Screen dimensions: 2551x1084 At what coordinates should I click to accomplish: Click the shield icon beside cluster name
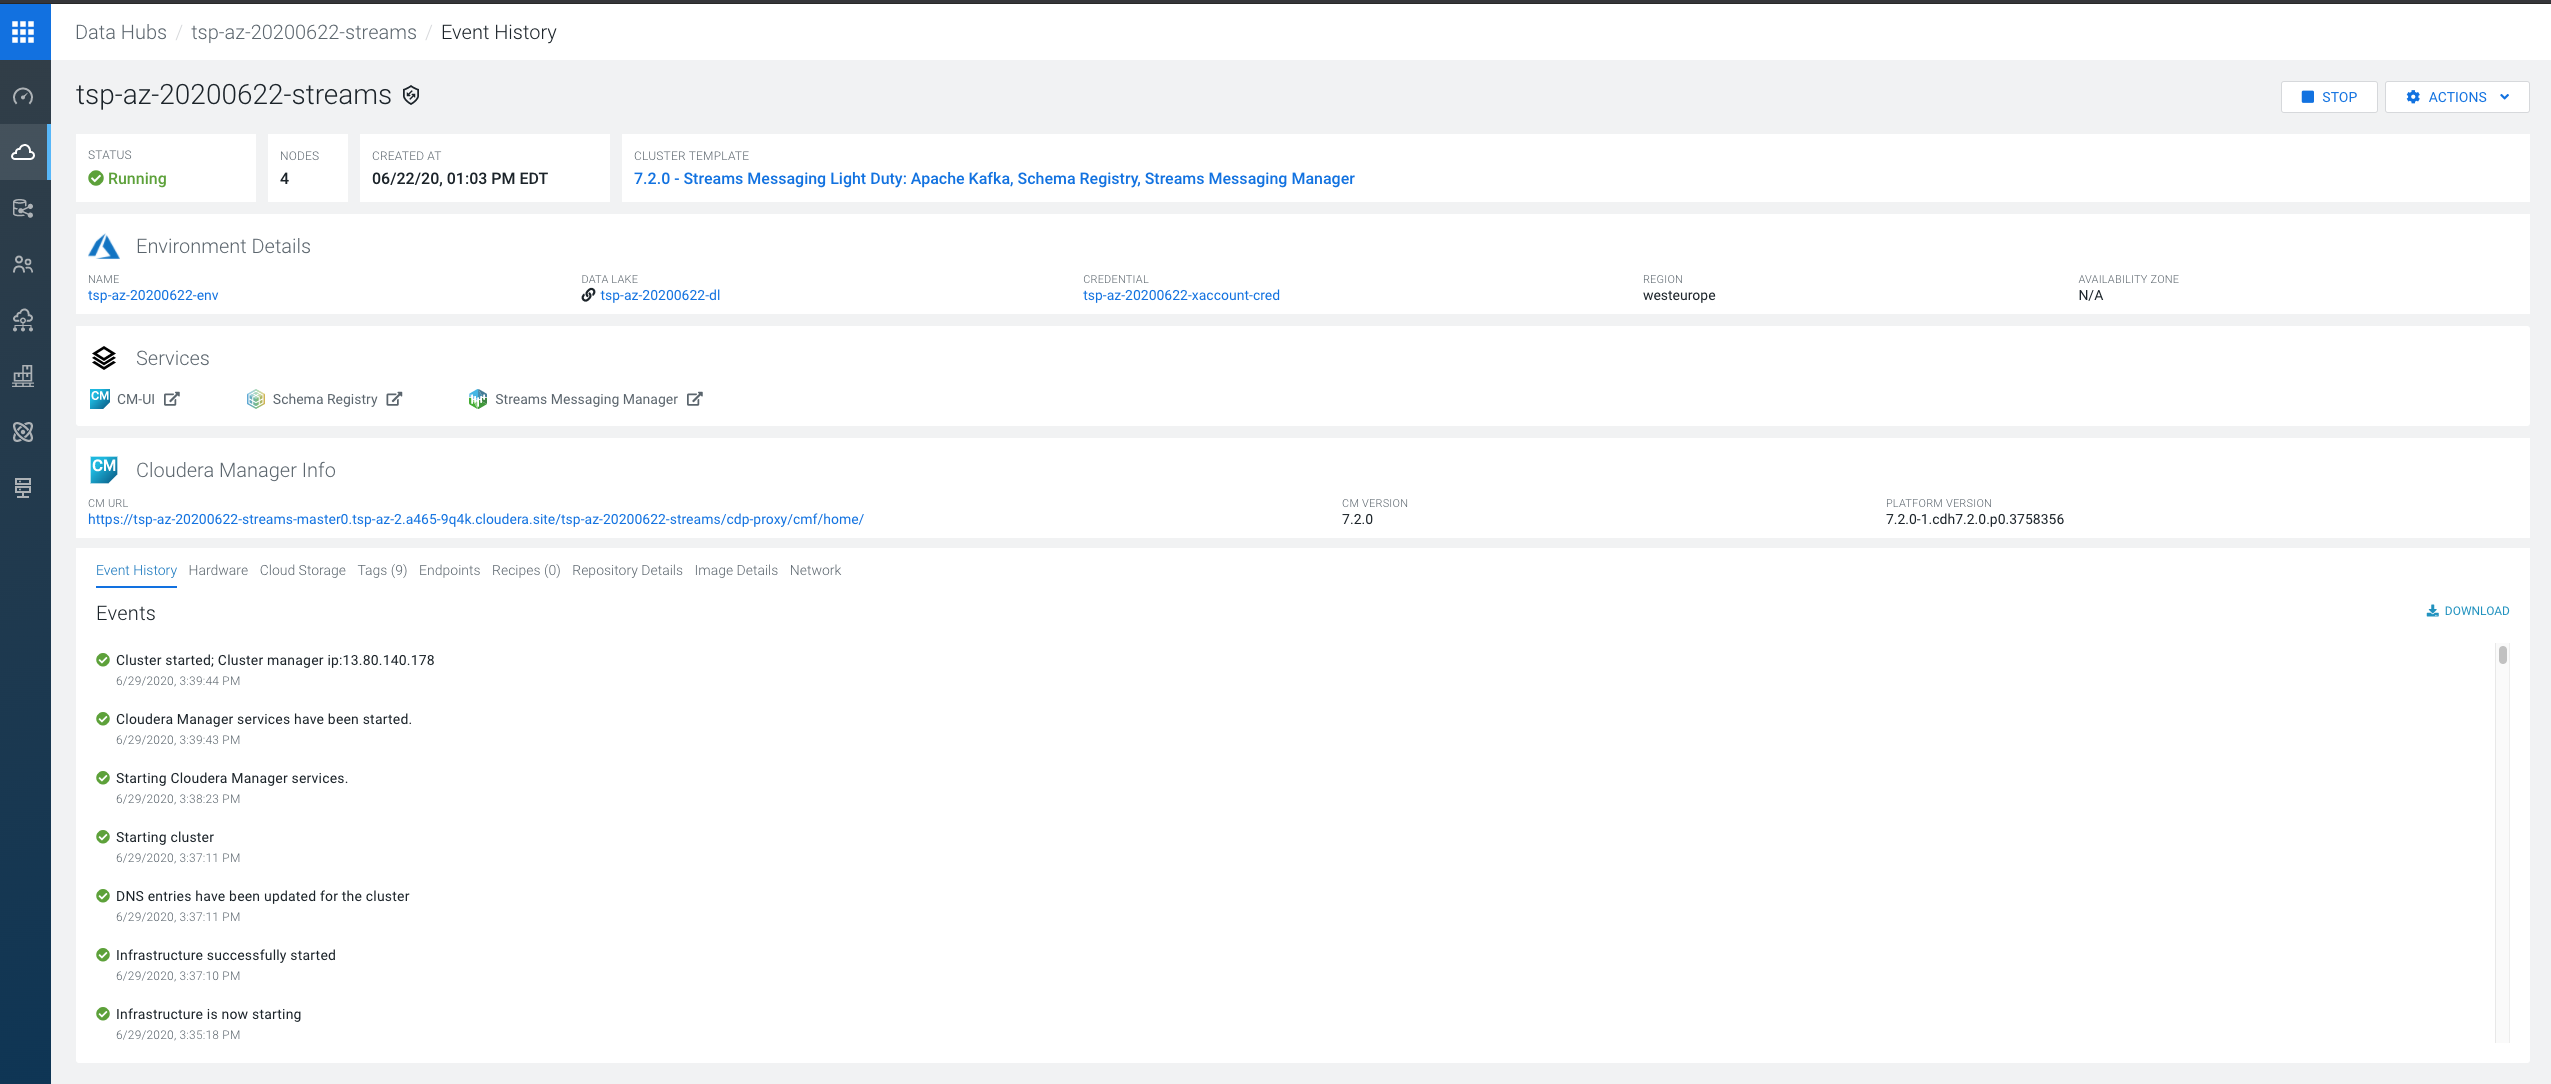[411, 95]
